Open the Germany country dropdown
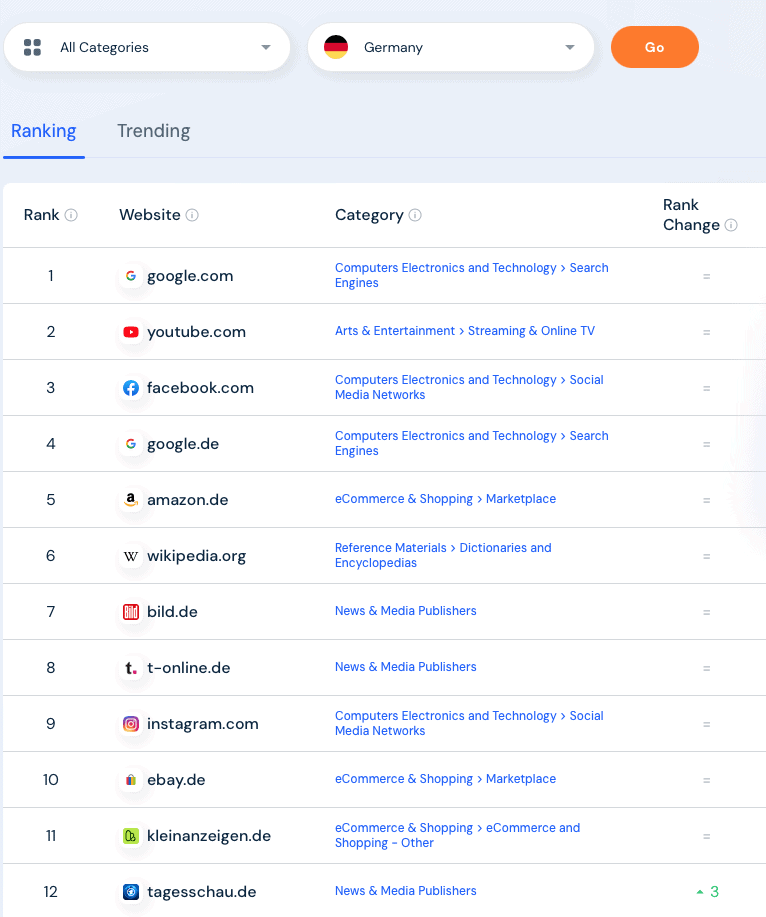Screen dimensions: 766x917 coord(451,47)
